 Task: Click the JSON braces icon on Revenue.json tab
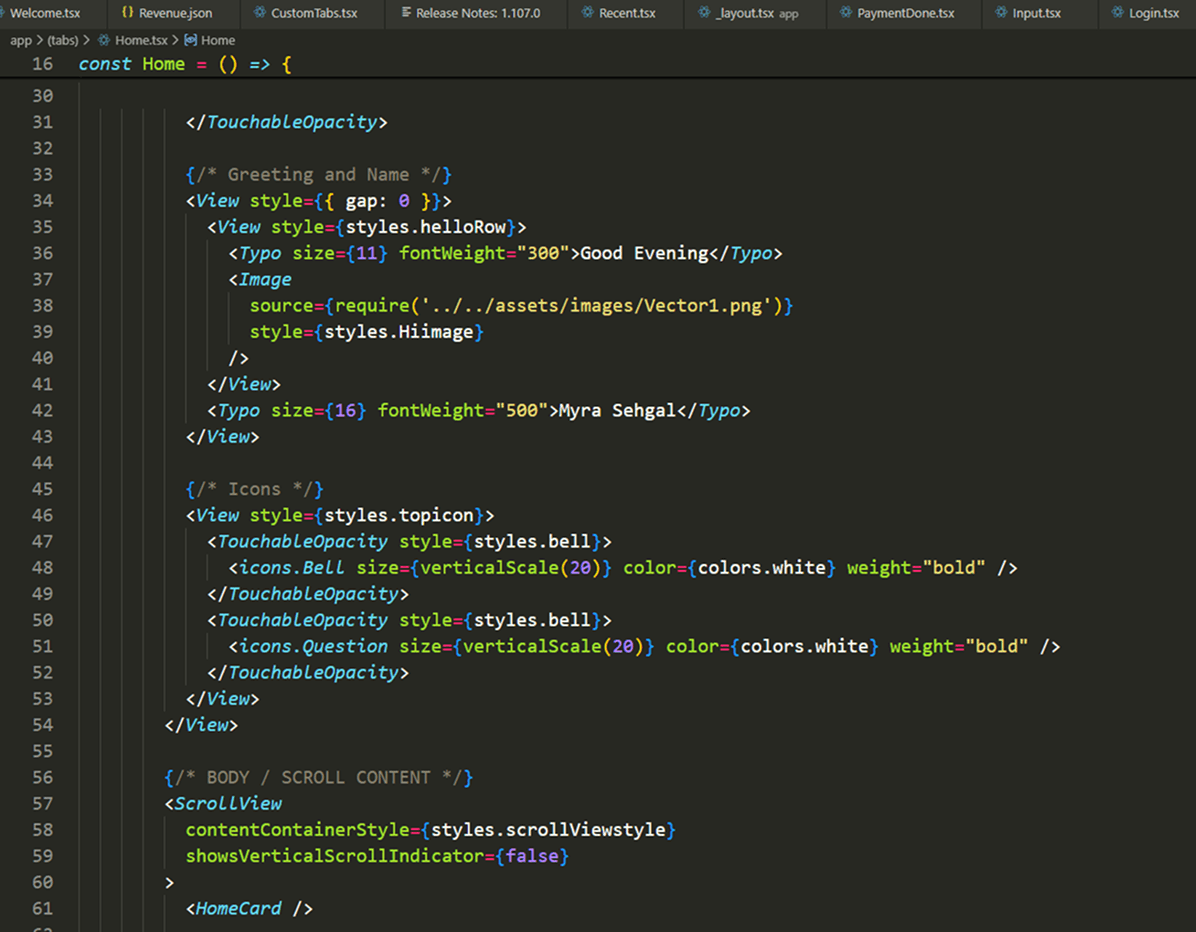click(127, 12)
